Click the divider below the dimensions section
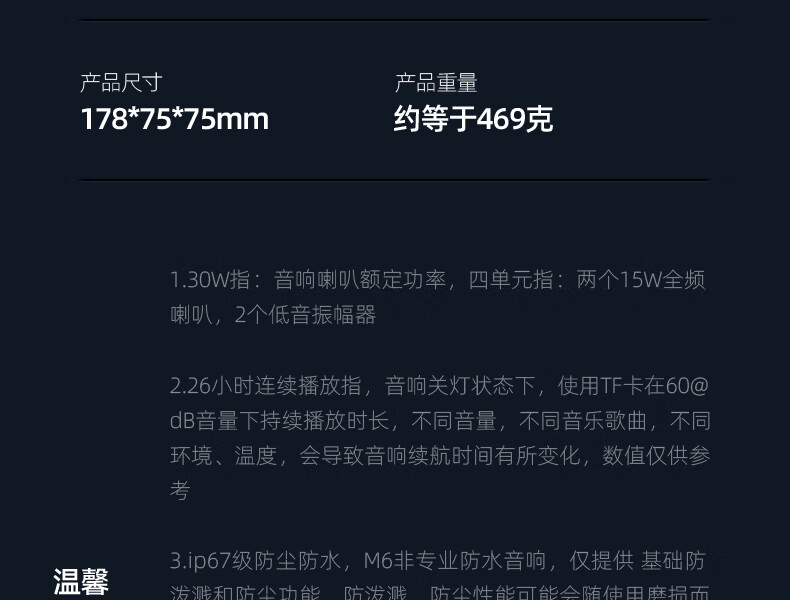Screen dimensions: 790x600 [395, 179]
